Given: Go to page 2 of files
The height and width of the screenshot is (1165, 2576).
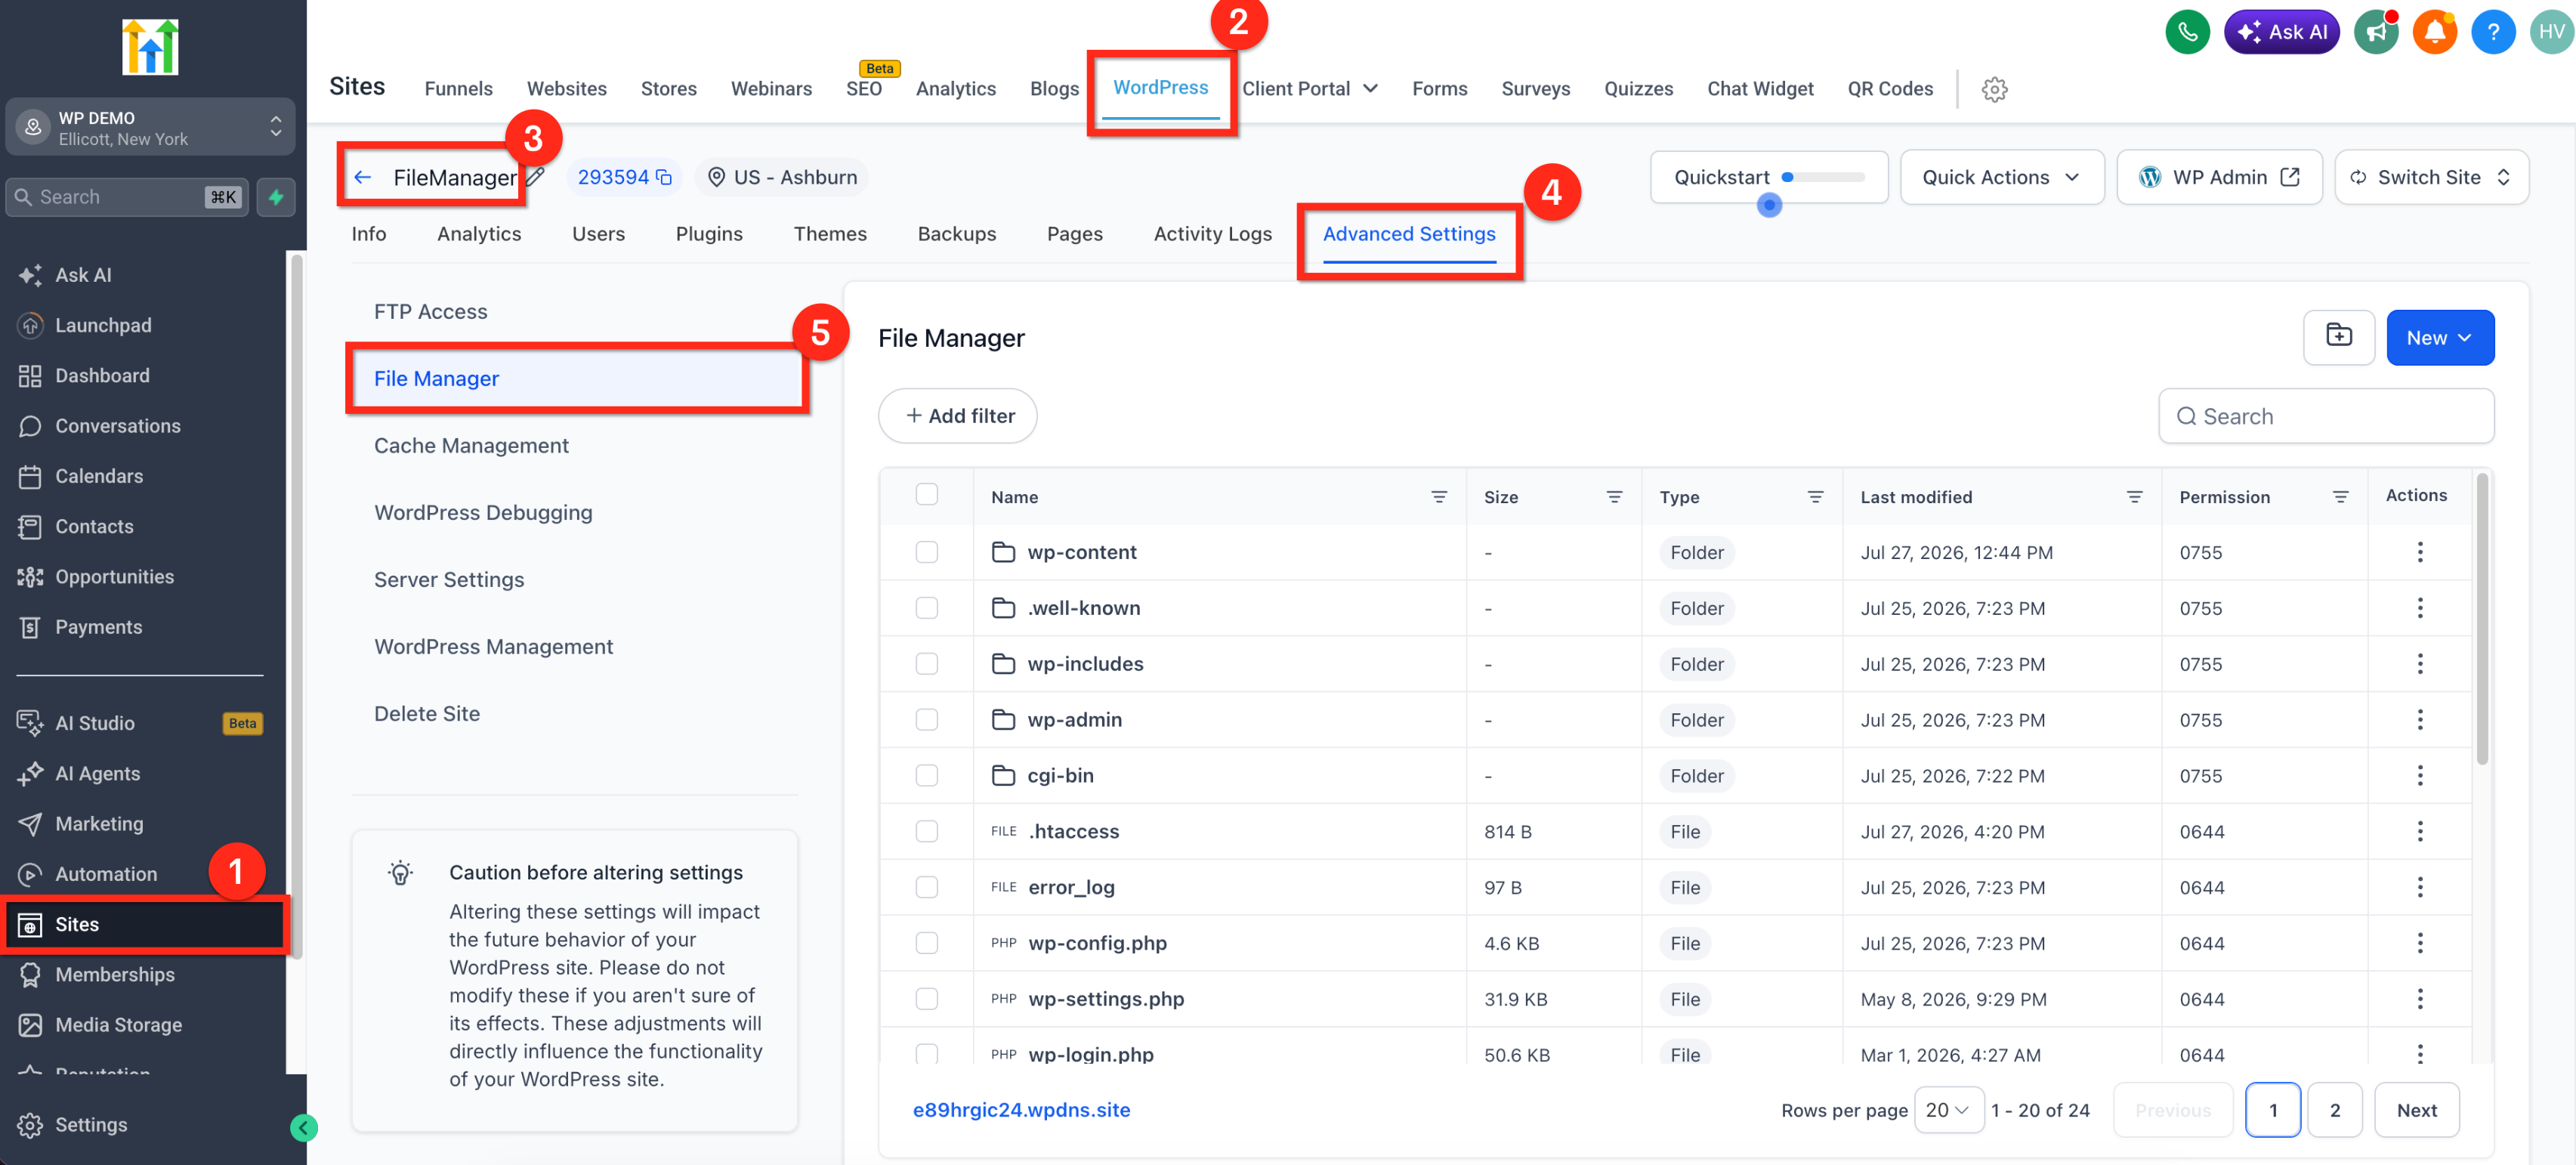Looking at the screenshot, I should pos(2334,1109).
